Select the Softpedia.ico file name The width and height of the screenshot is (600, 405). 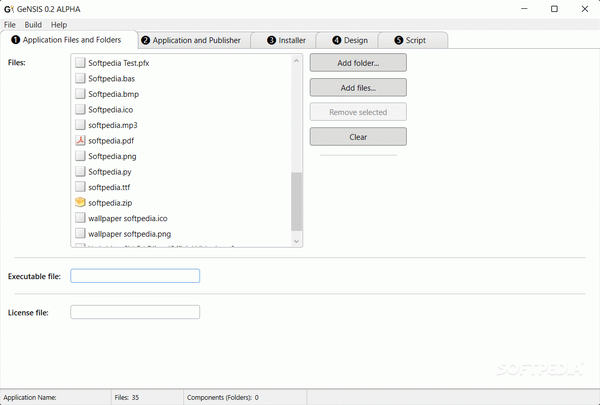111,110
